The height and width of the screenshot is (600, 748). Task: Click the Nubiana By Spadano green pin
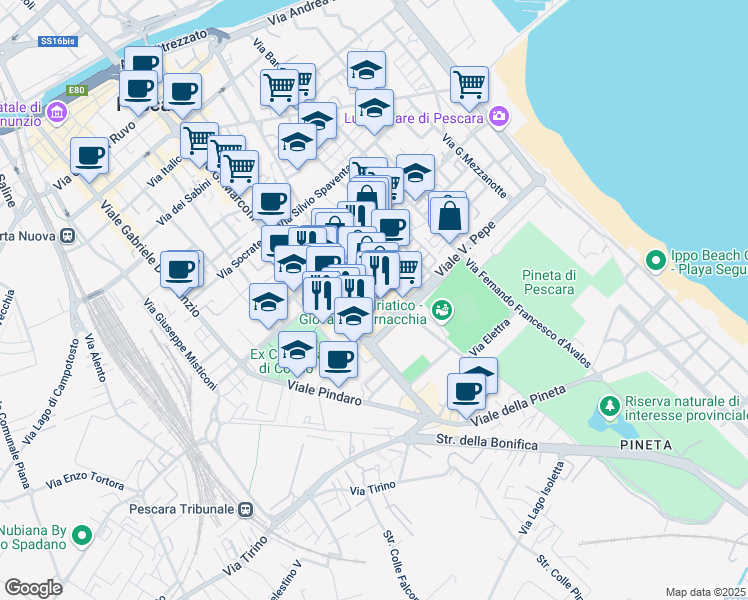(x=82, y=536)
